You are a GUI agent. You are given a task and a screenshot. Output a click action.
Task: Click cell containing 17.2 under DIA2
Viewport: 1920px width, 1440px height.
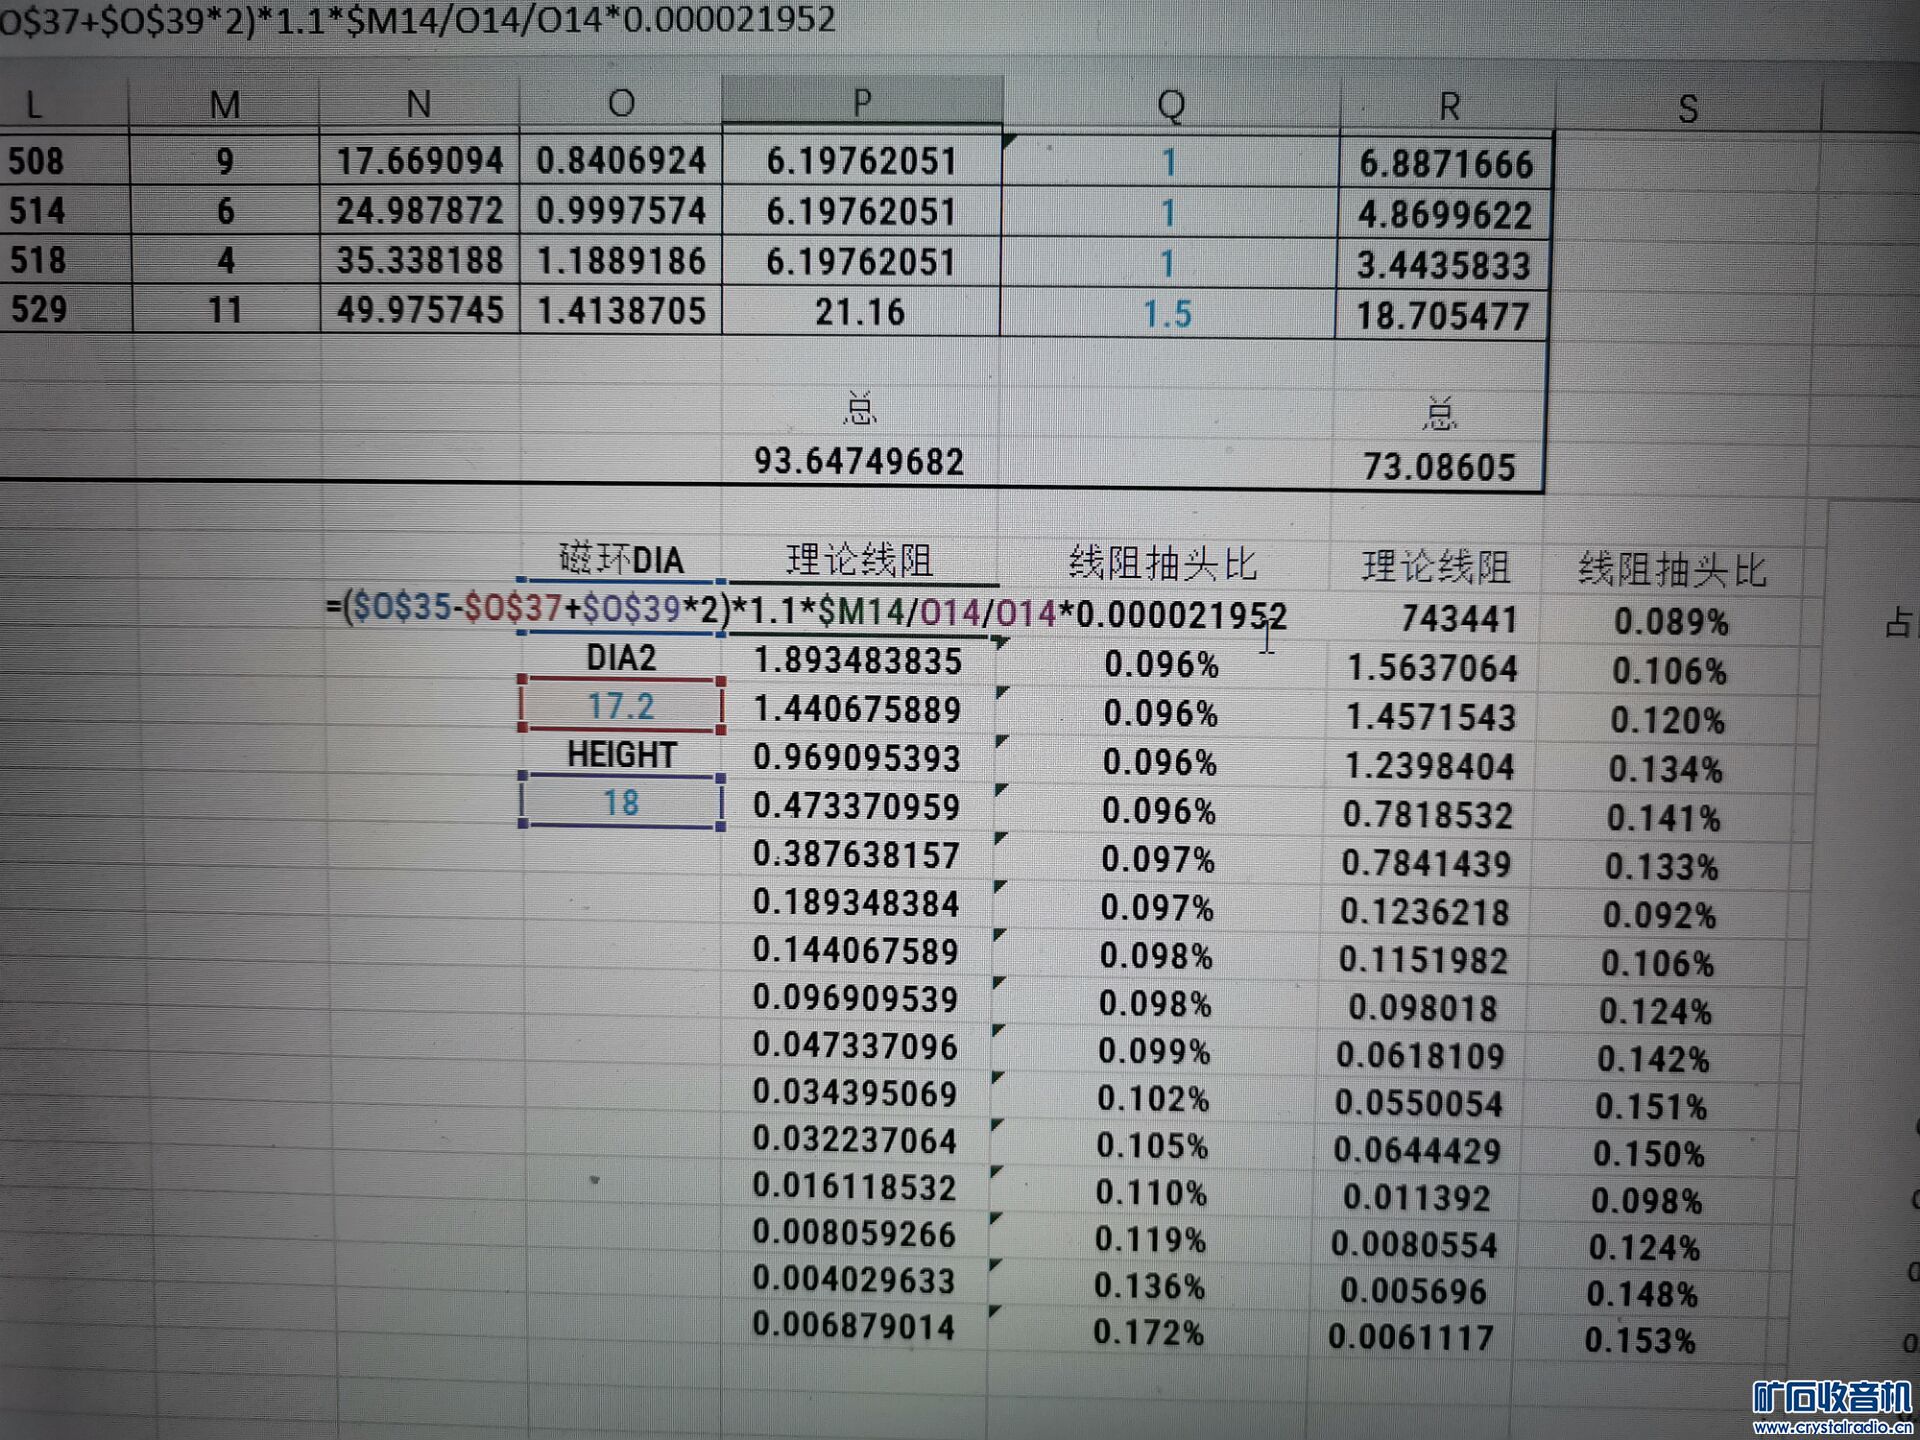pyautogui.click(x=621, y=707)
